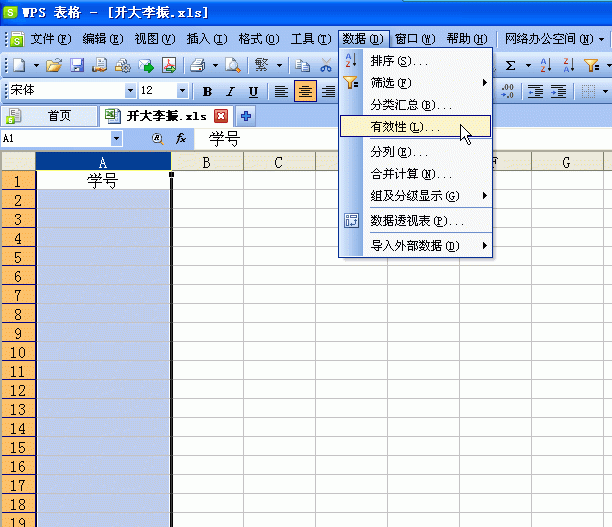
Task: Create a new blank workbook
Action: coord(20,66)
